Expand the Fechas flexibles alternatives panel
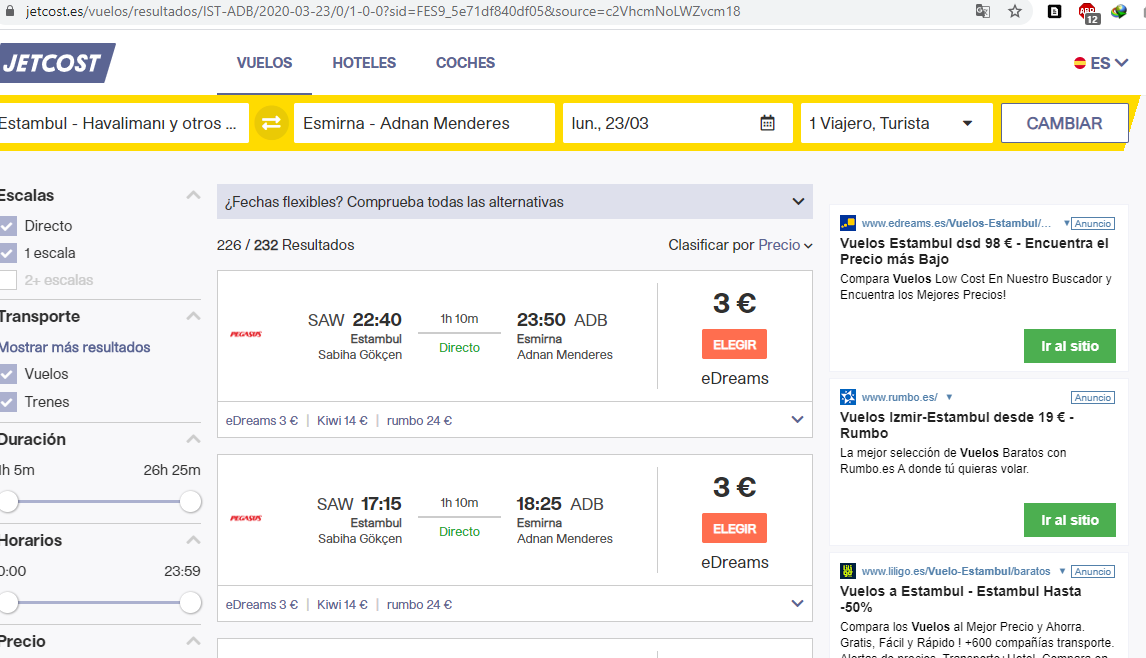Screen dimensions: 1146x658 [x=515, y=202]
